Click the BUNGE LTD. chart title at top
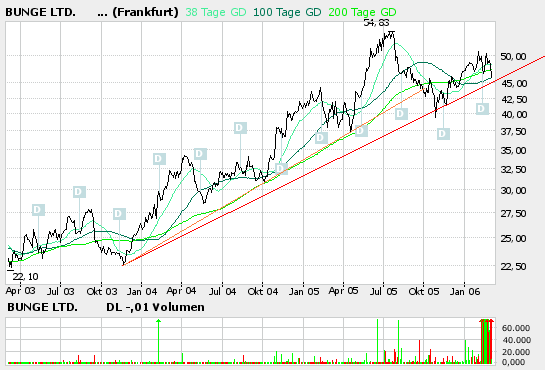 click(x=40, y=13)
